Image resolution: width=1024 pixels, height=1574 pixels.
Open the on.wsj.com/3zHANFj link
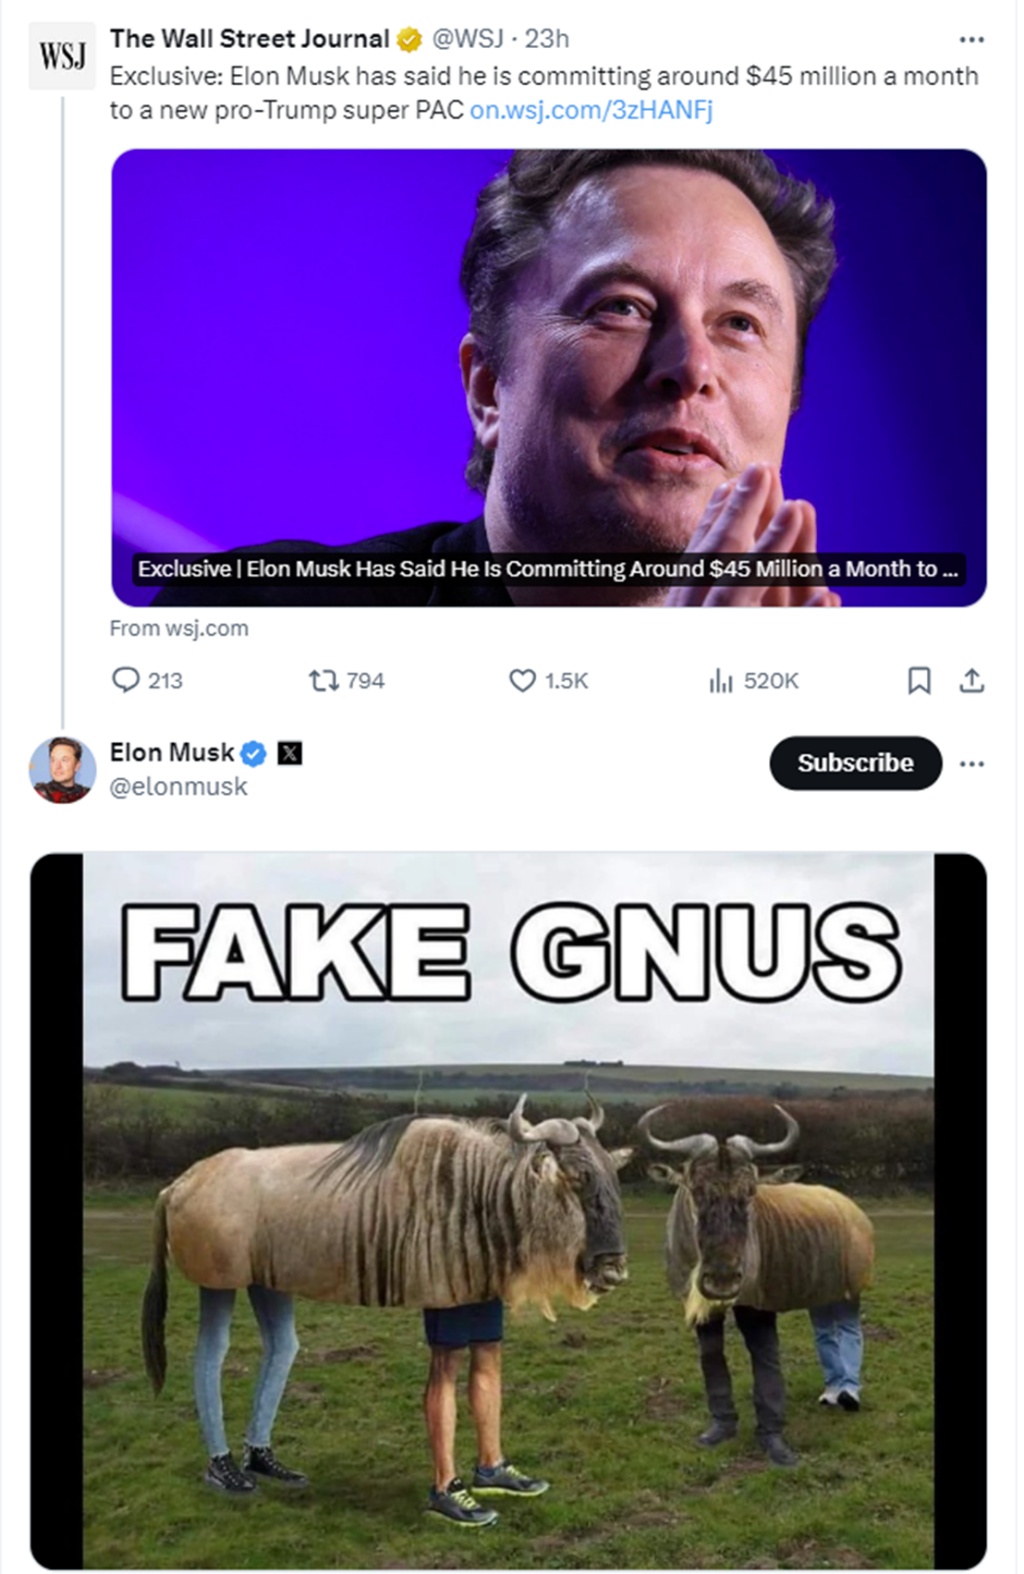(x=591, y=110)
